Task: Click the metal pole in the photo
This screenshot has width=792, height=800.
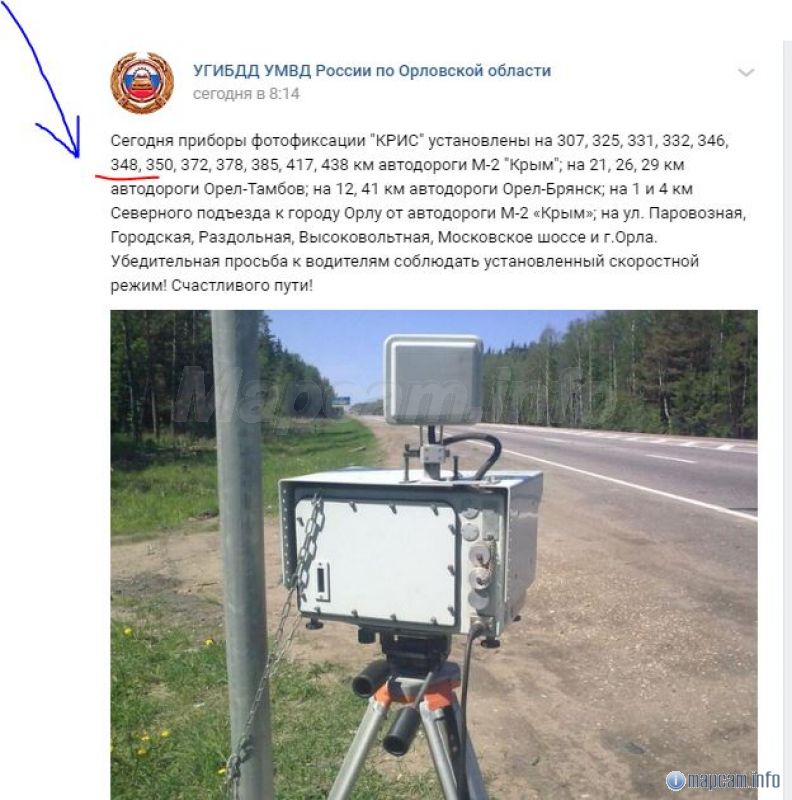Action: (240, 555)
